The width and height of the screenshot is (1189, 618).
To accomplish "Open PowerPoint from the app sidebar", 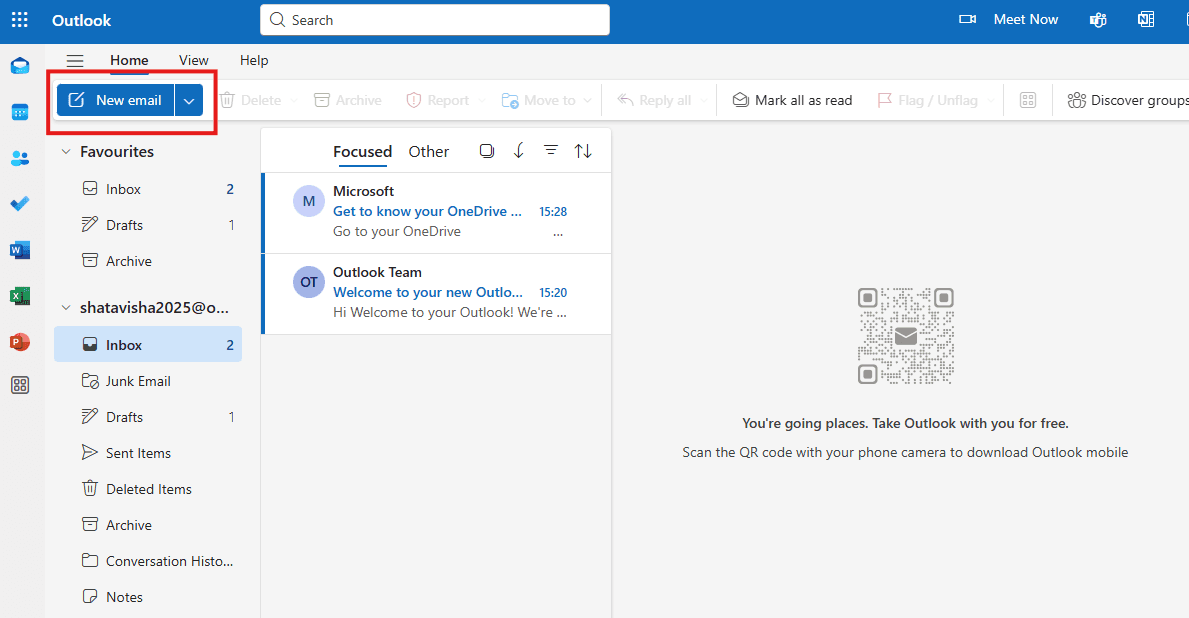I will [x=20, y=342].
